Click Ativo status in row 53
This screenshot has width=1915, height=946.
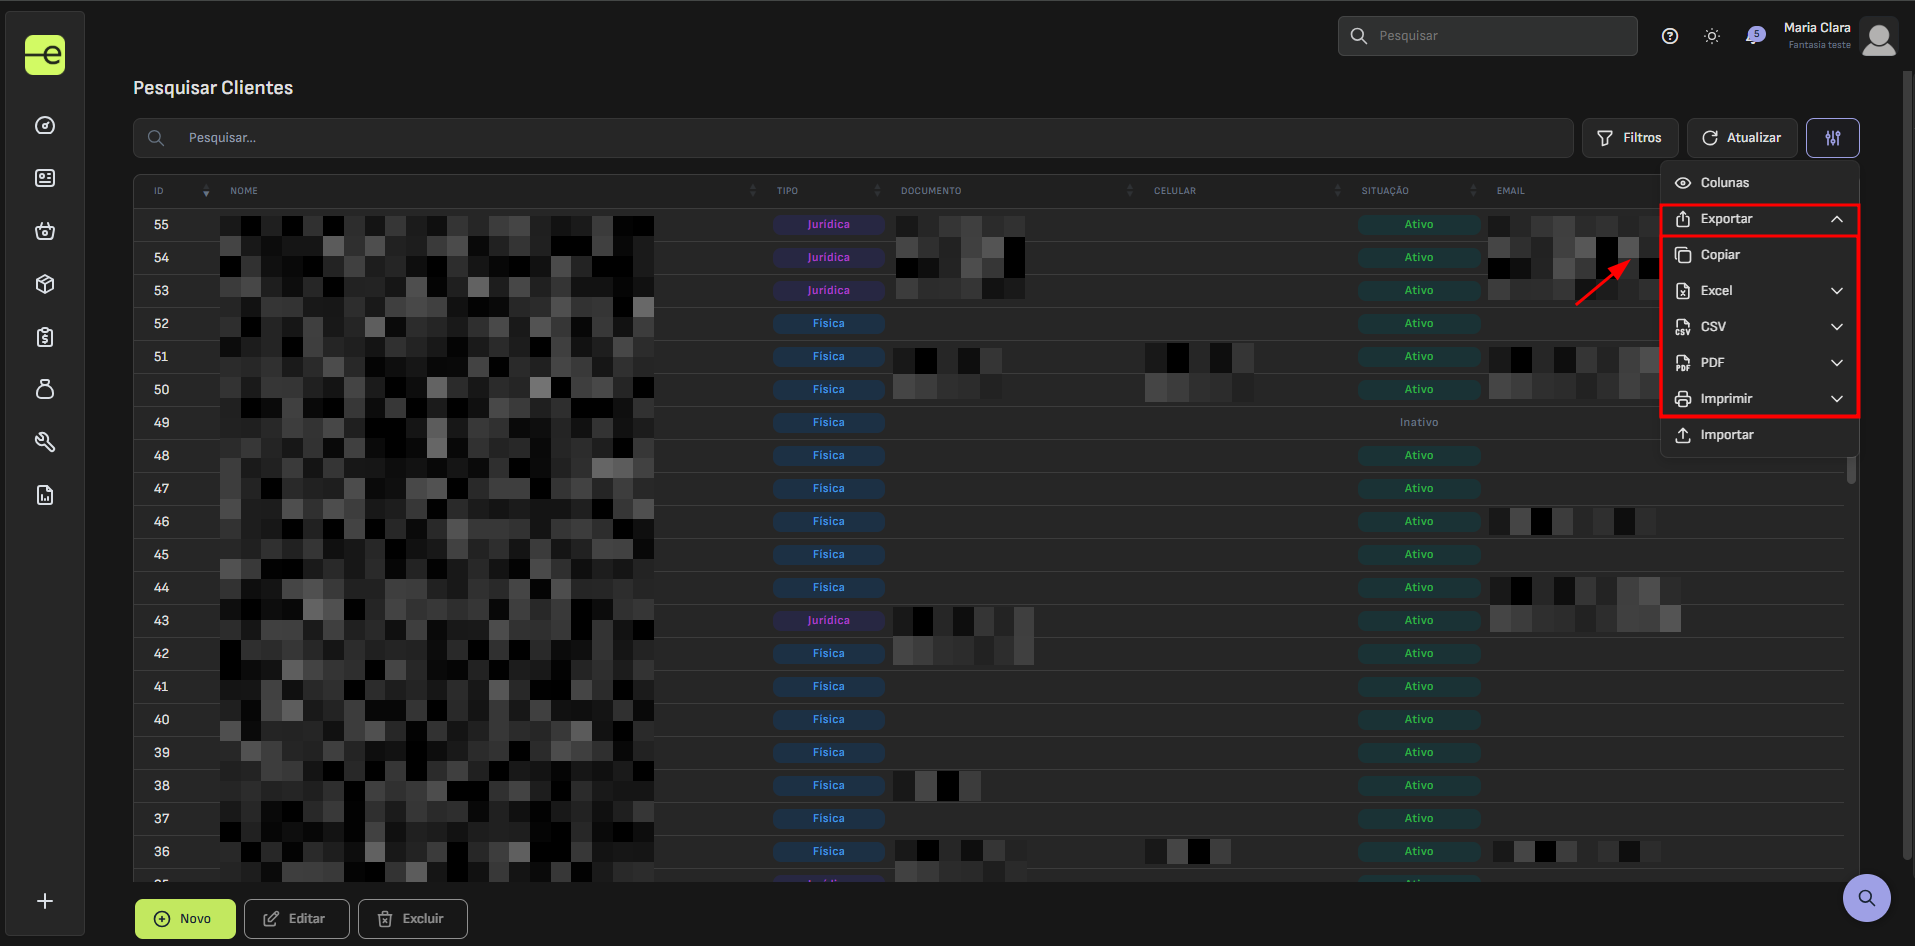1419,291
